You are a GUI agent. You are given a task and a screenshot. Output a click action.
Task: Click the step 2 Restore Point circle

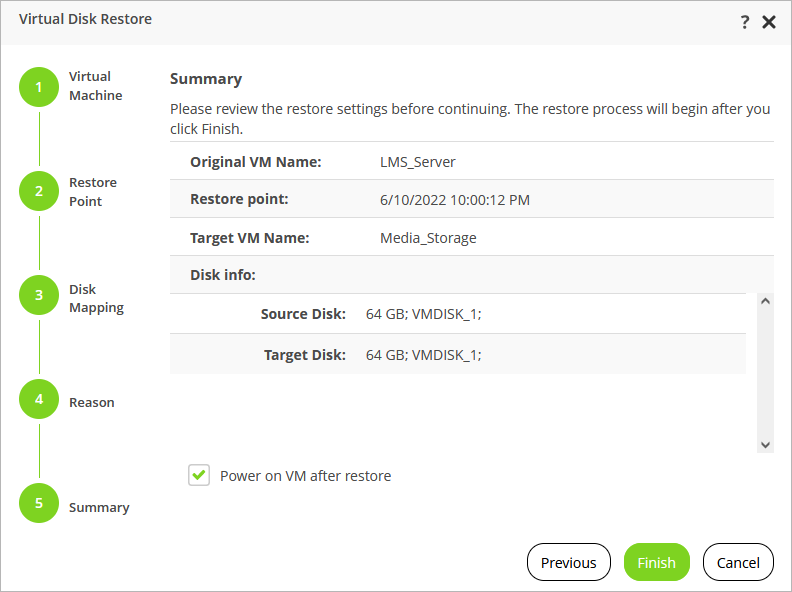pyautogui.click(x=39, y=191)
